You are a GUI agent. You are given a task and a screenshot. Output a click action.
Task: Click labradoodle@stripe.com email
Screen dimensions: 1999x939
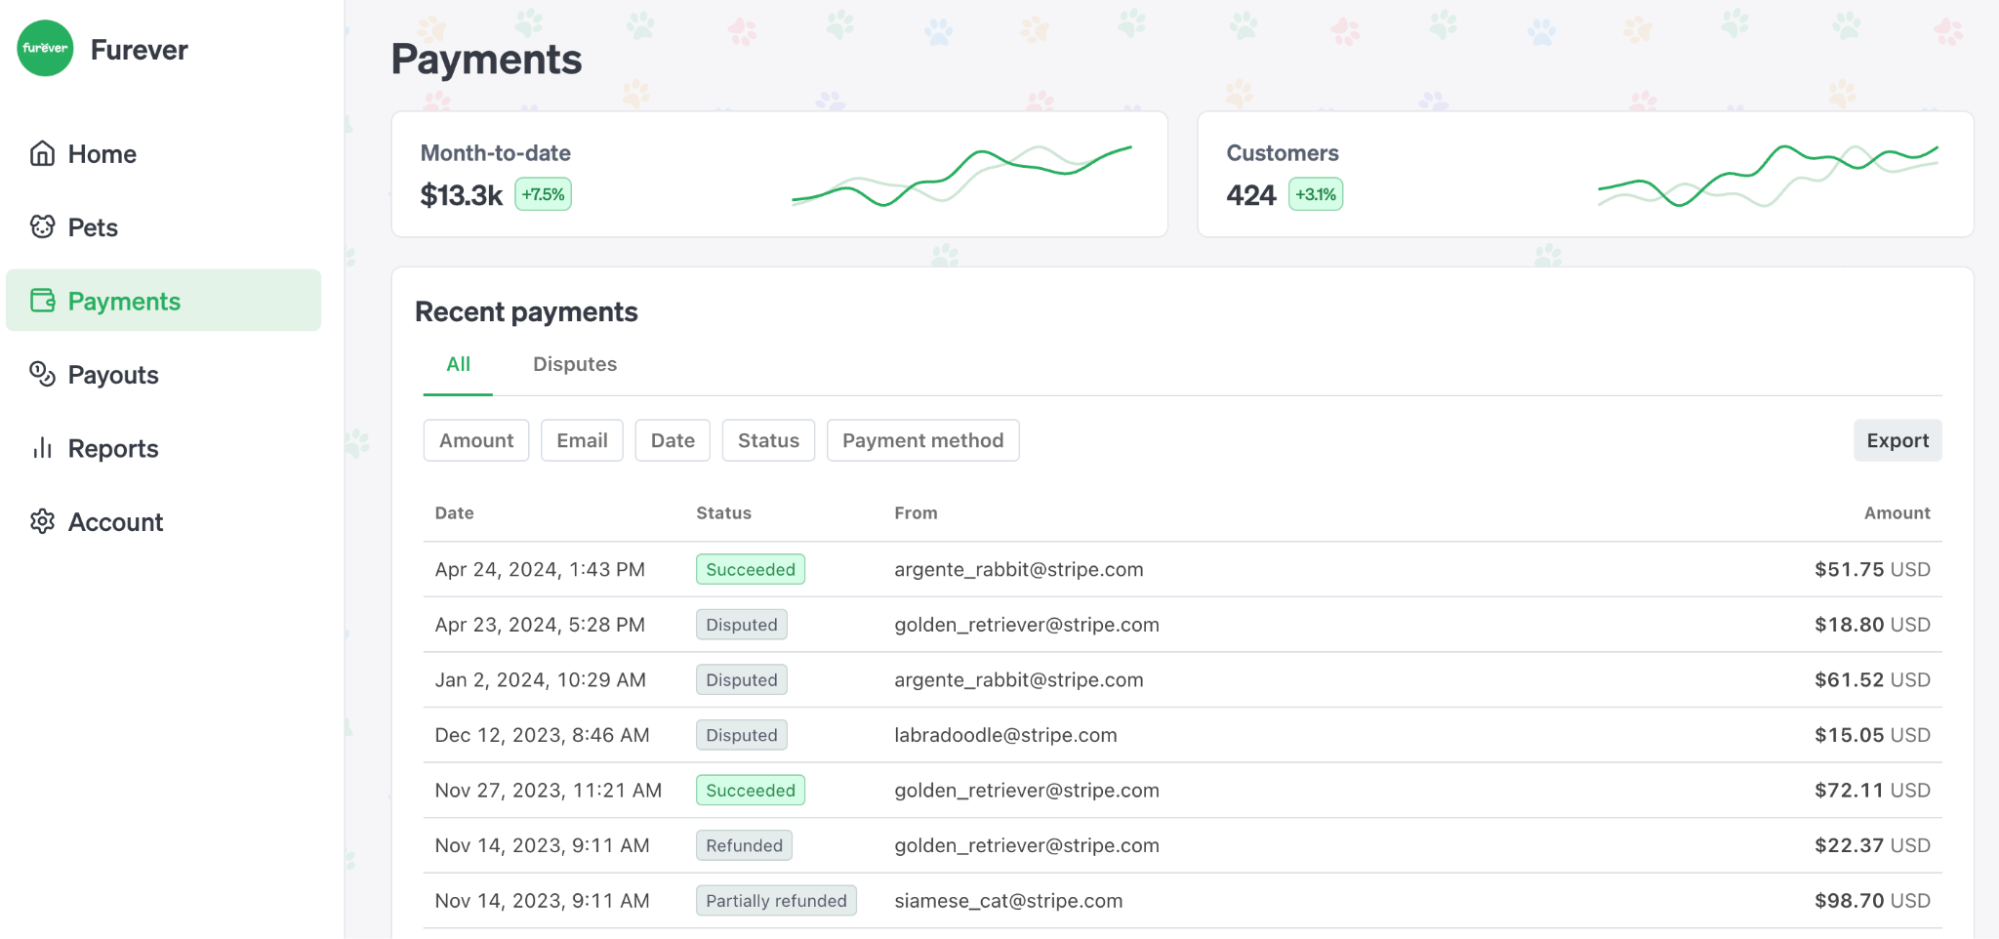pyautogui.click(x=1005, y=735)
